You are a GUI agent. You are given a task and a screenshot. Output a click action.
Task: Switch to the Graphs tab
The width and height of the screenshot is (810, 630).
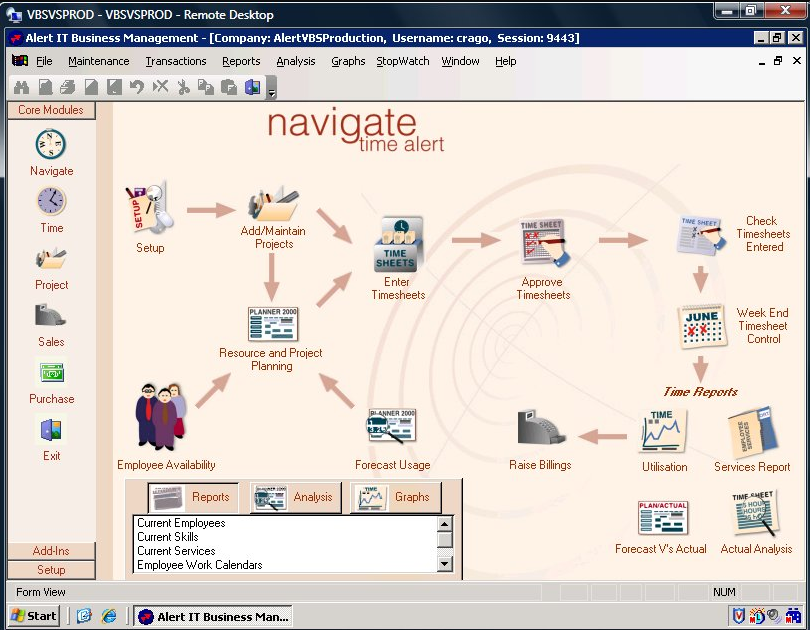click(x=395, y=497)
